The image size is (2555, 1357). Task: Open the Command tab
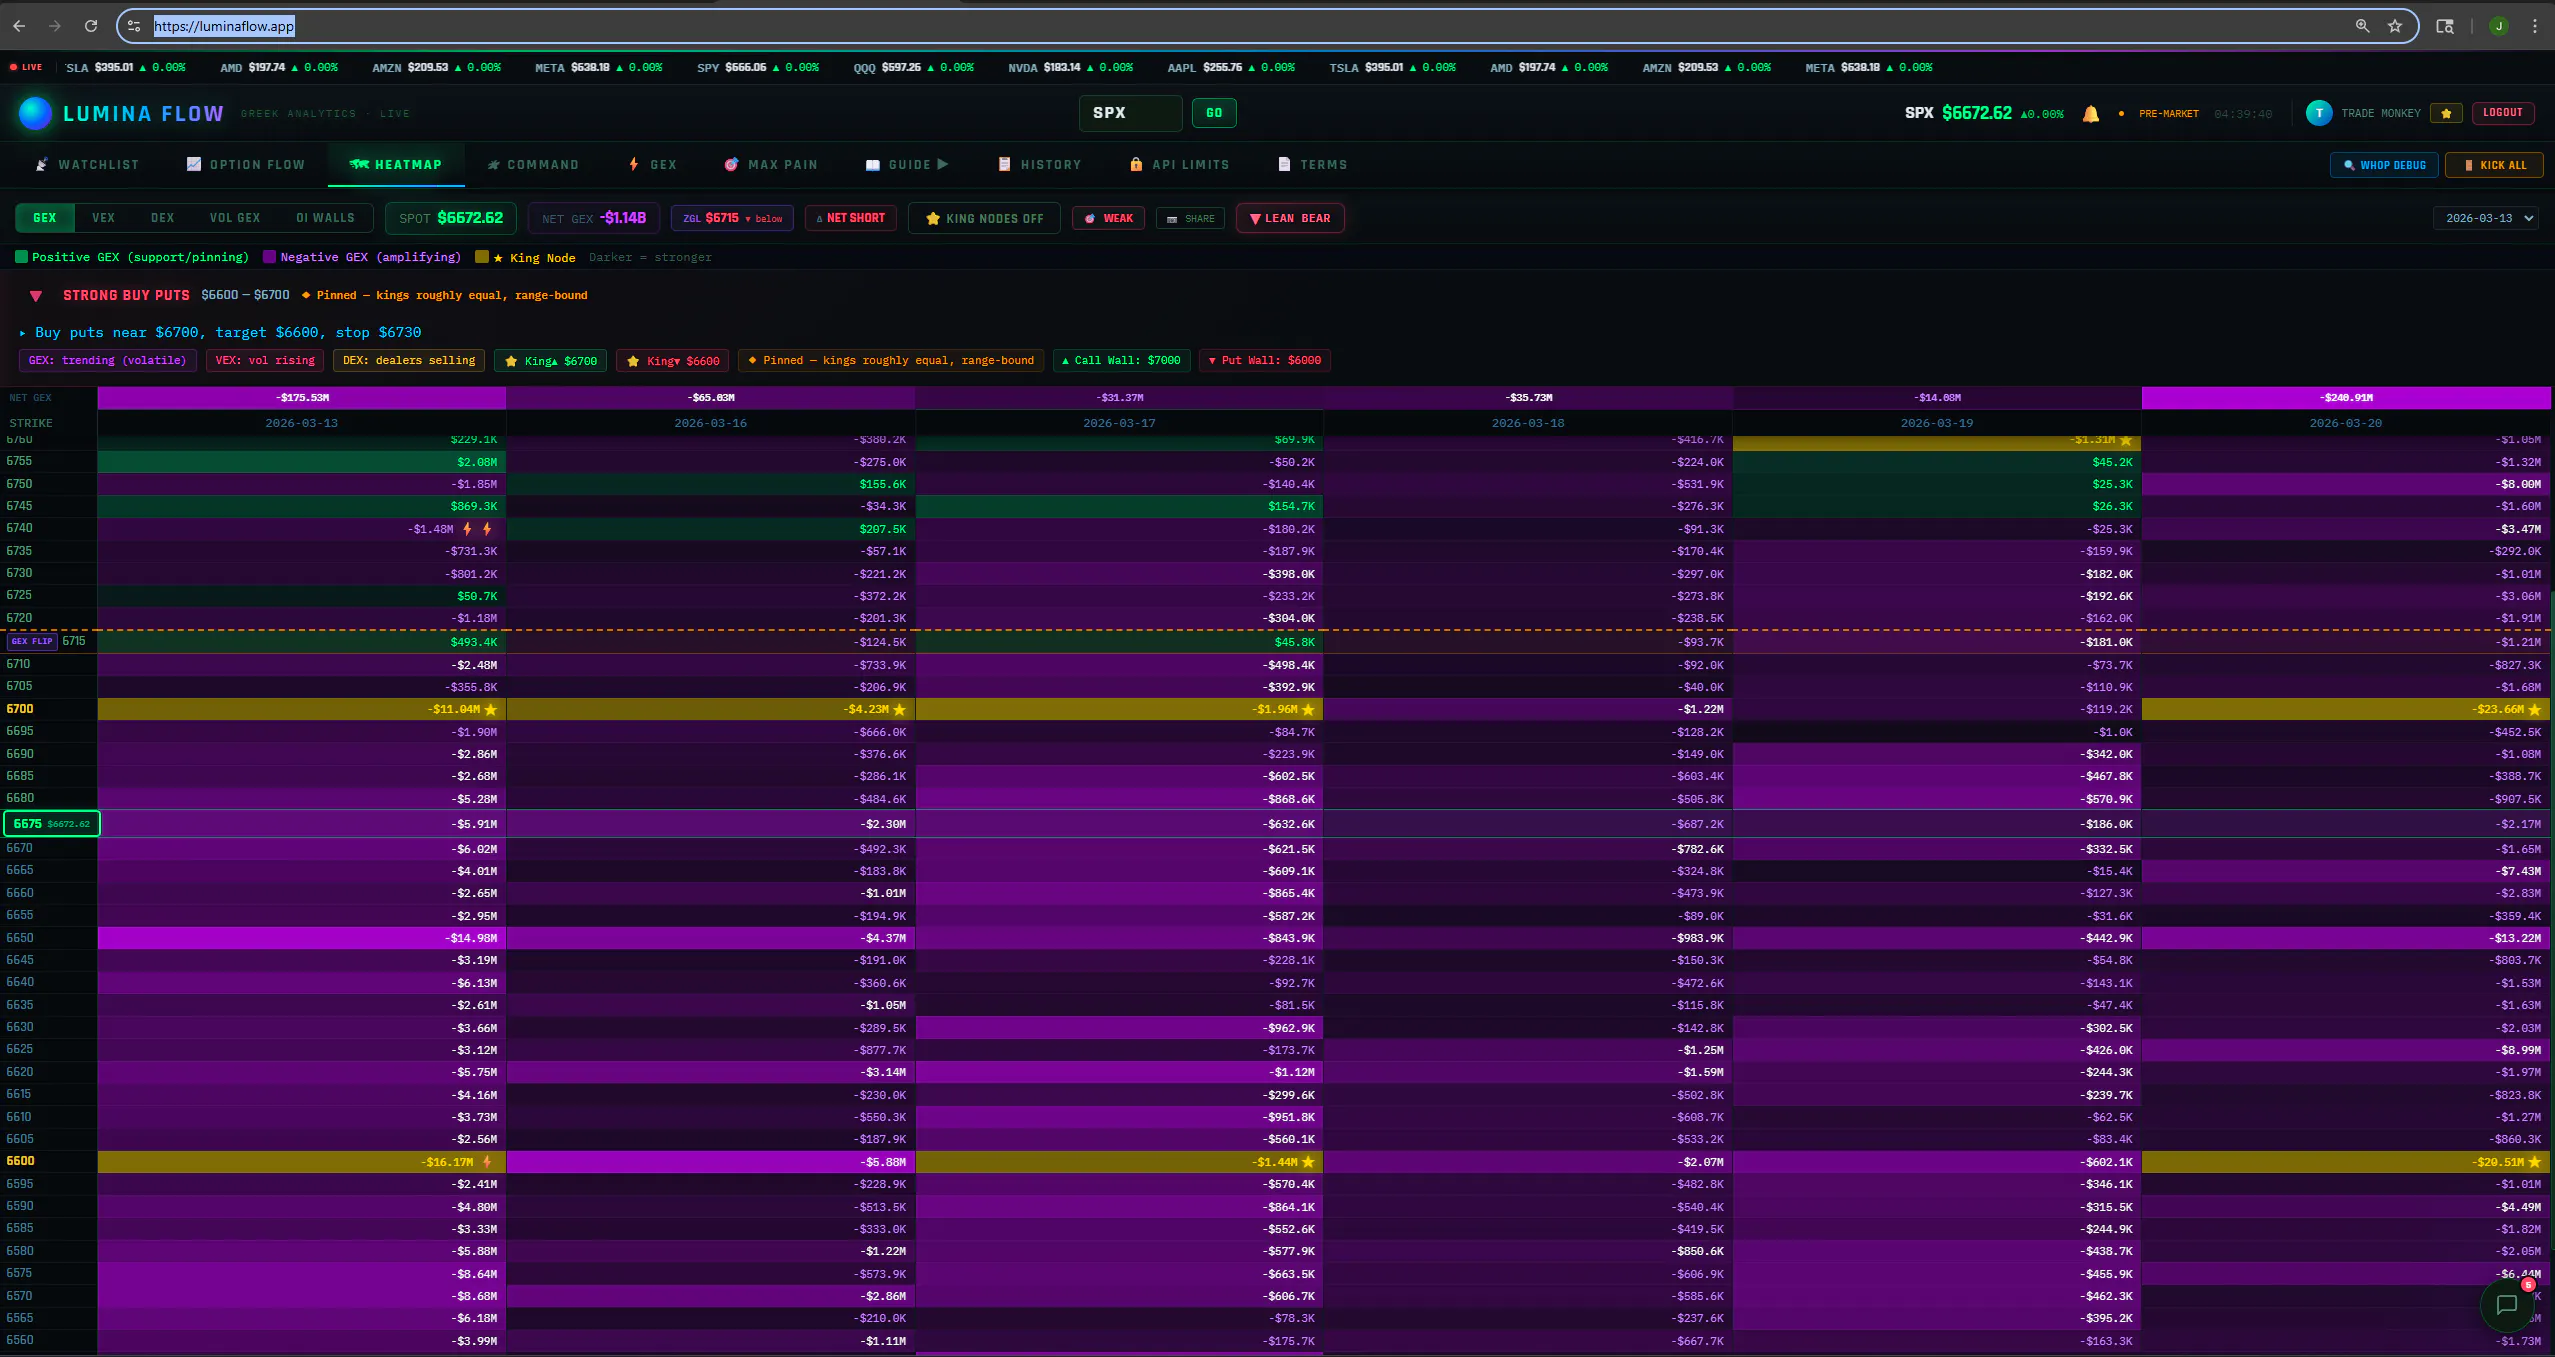532,164
